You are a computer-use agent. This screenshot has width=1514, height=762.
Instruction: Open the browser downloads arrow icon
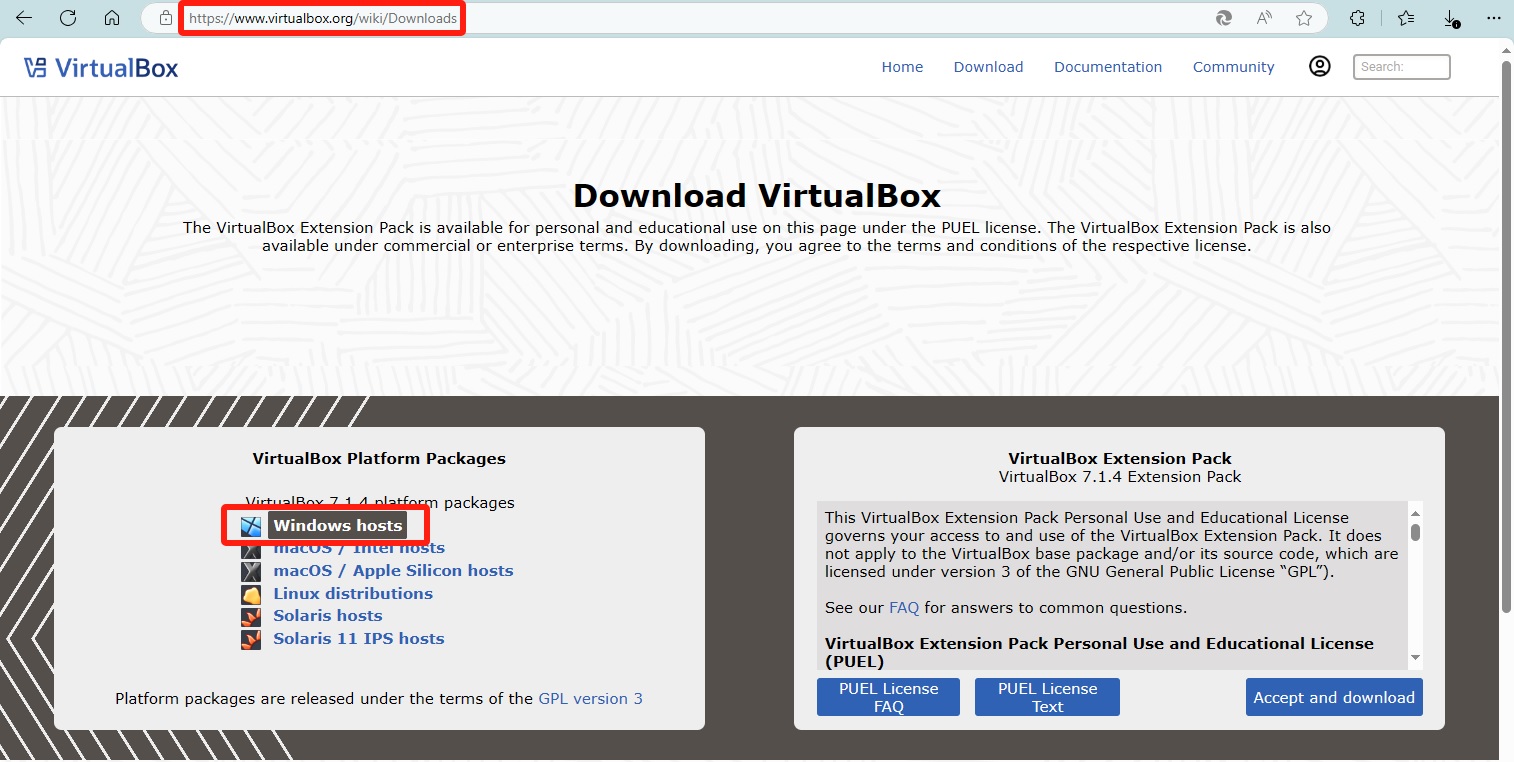pos(1450,18)
